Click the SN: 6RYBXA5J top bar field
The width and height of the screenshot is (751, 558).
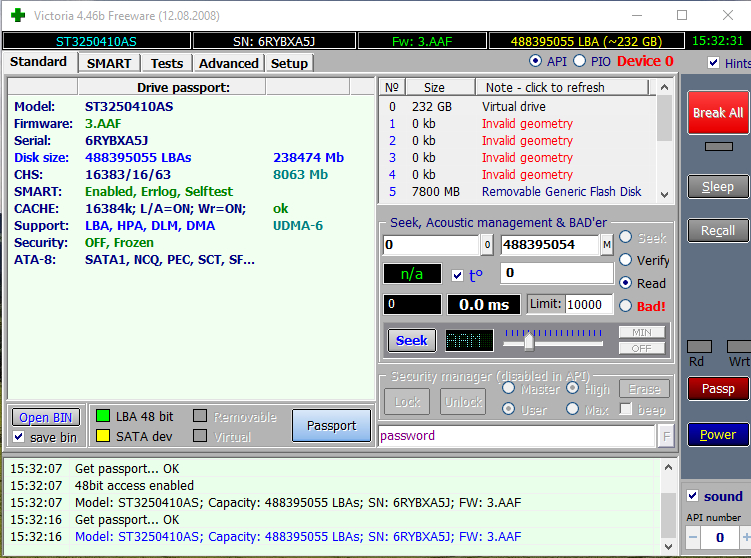point(274,42)
